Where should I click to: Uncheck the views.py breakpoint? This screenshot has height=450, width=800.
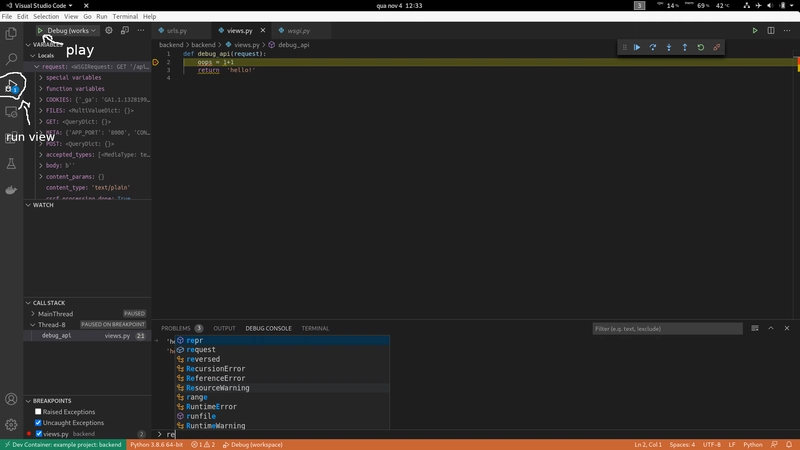tap(39, 434)
